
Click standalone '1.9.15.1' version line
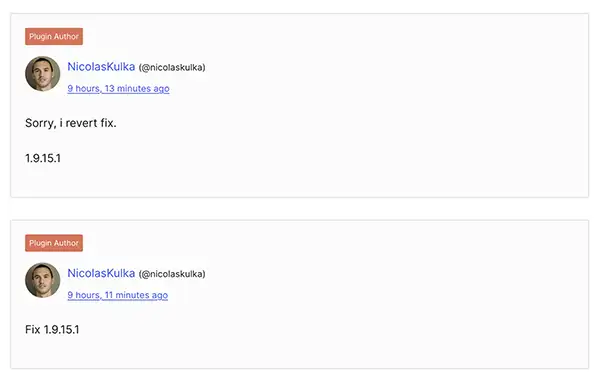coord(43,158)
